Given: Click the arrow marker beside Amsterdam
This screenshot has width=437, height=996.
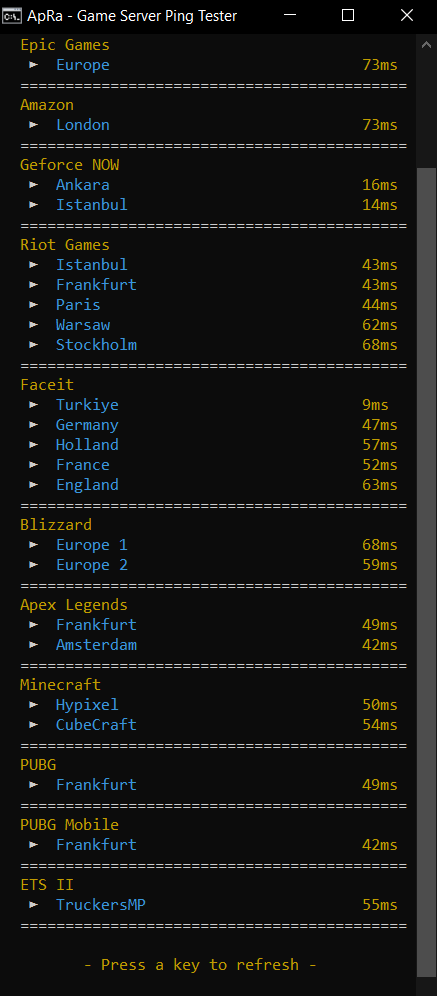Looking at the screenshot, I should point(34,645).
